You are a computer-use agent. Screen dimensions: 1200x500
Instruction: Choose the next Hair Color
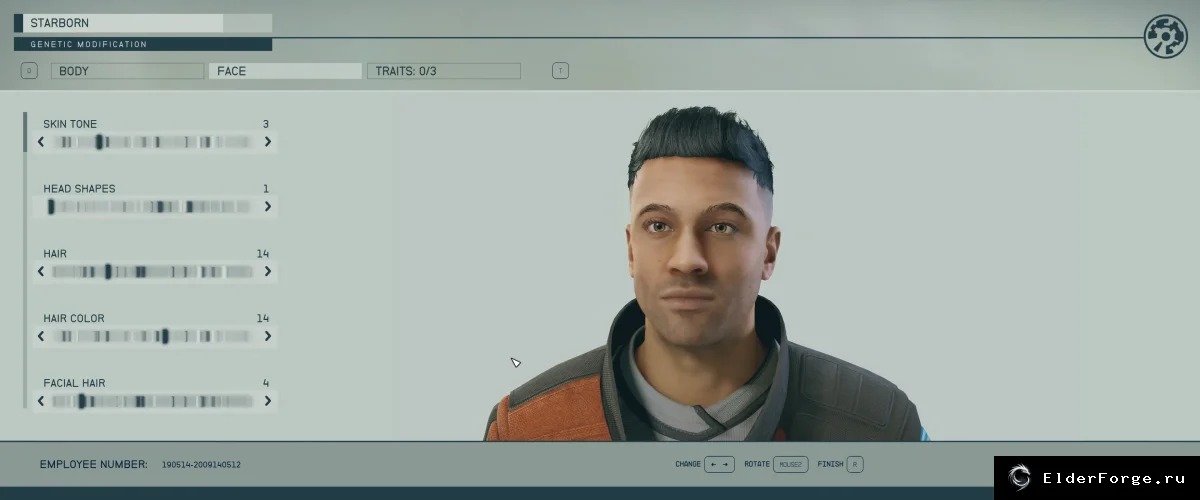(268, 336)
